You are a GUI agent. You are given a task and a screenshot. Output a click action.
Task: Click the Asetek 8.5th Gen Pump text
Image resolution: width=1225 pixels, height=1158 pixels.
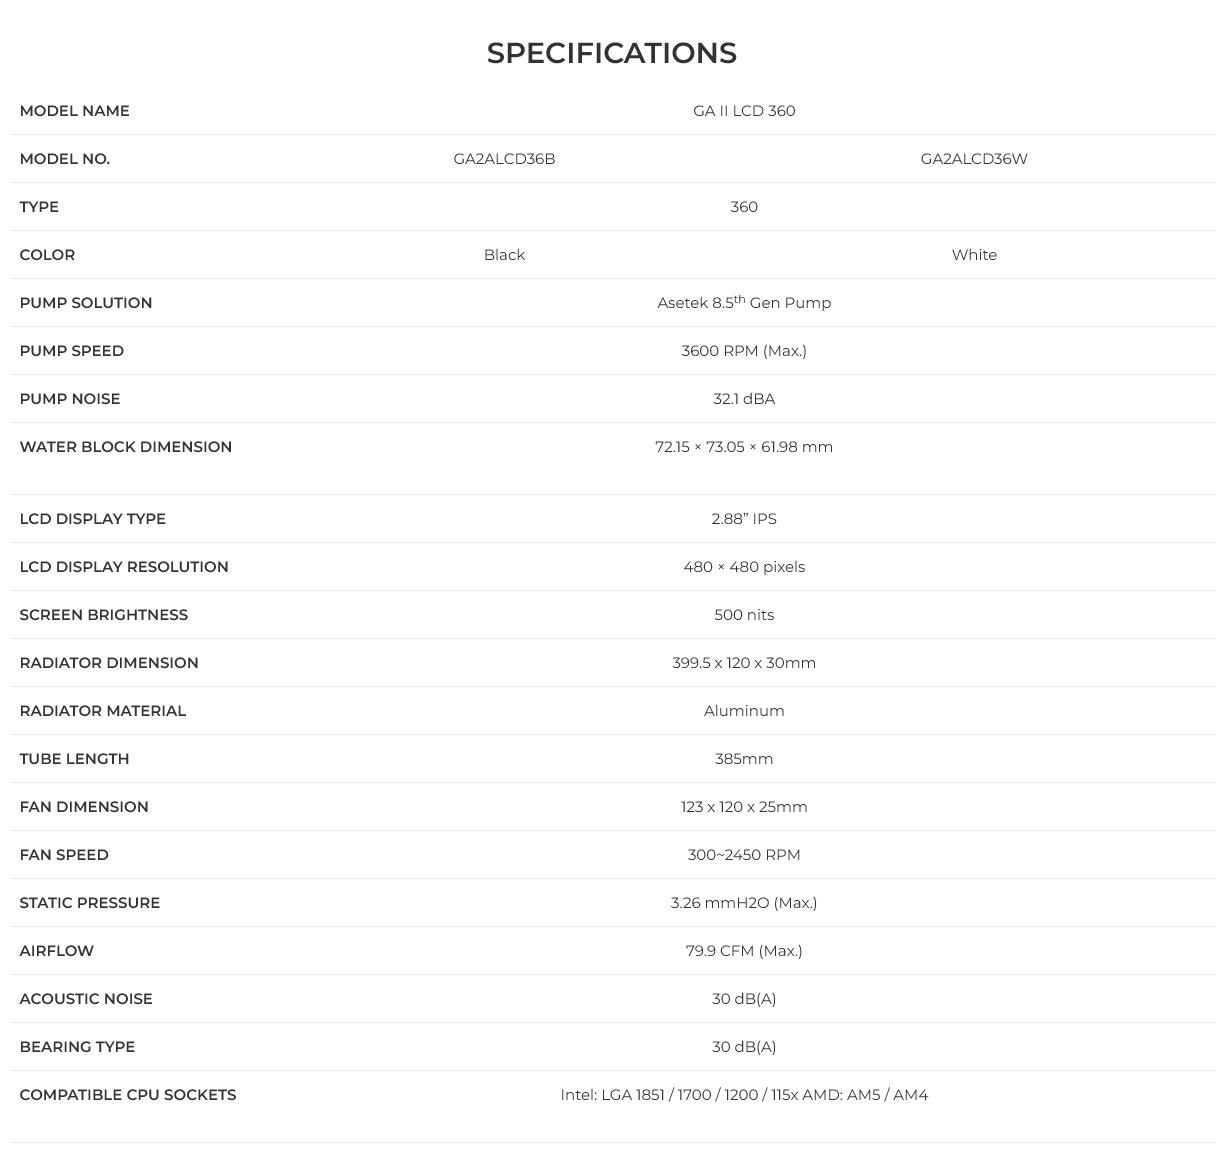tap(744, 302)
